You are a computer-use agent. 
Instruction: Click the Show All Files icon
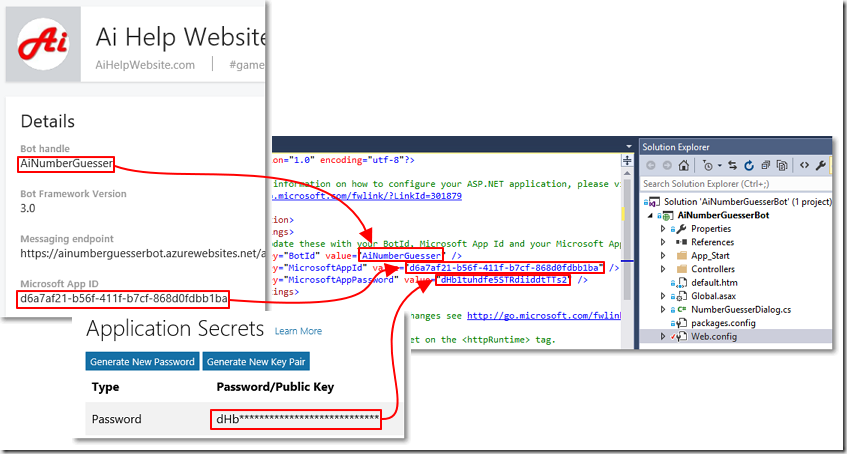click(782, 165)
